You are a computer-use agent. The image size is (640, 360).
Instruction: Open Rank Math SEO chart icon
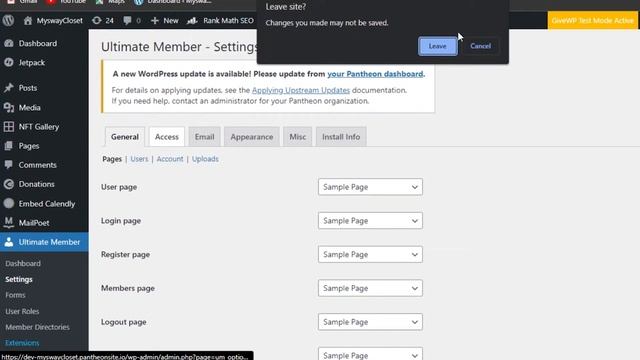(x=192, y=20)
